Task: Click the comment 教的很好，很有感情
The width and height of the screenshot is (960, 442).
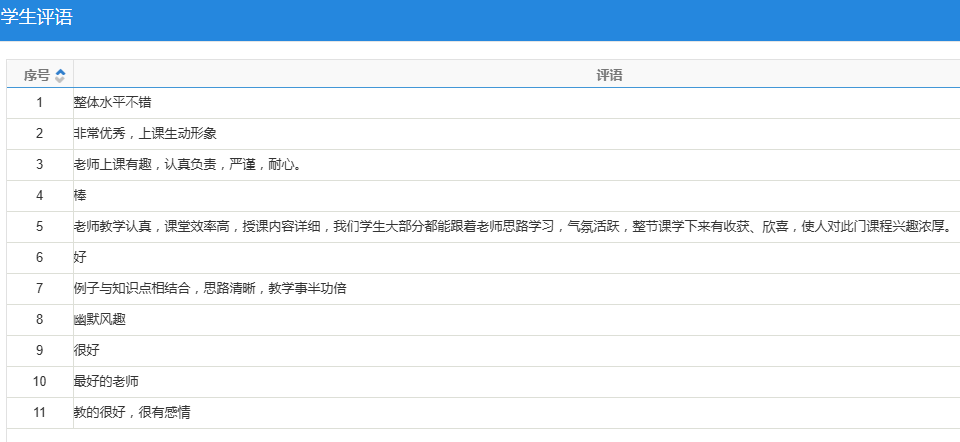Action: pyautogui.click(x=131, y=412)
